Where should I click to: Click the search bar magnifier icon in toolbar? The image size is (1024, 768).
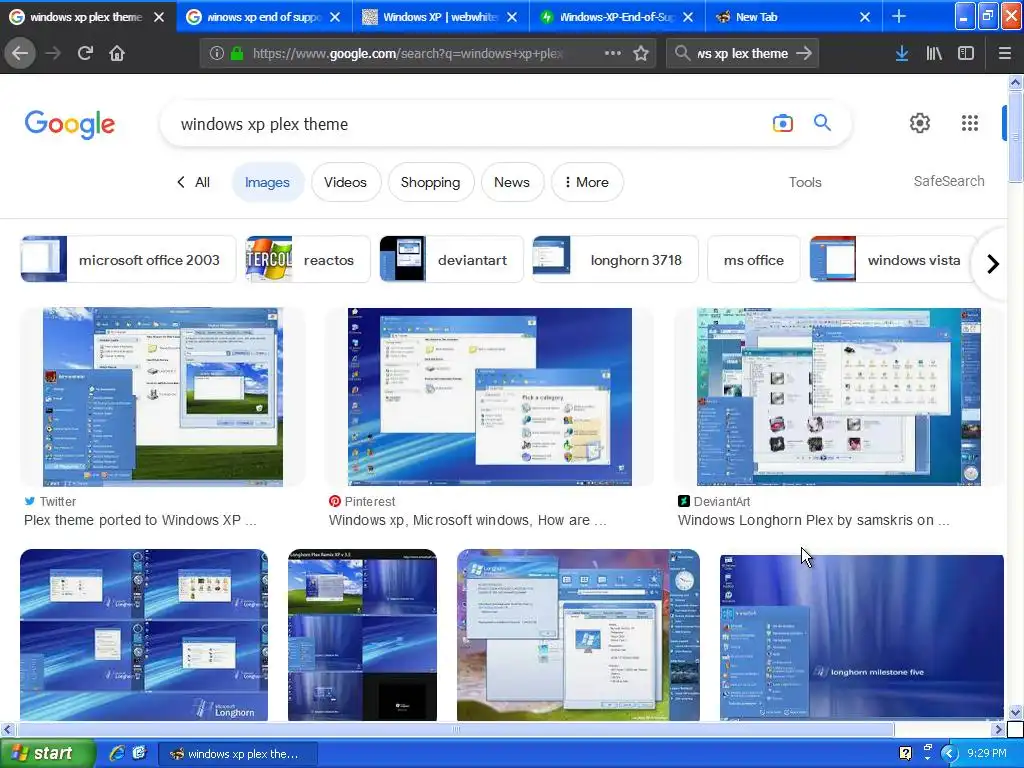tap(682, 54)
